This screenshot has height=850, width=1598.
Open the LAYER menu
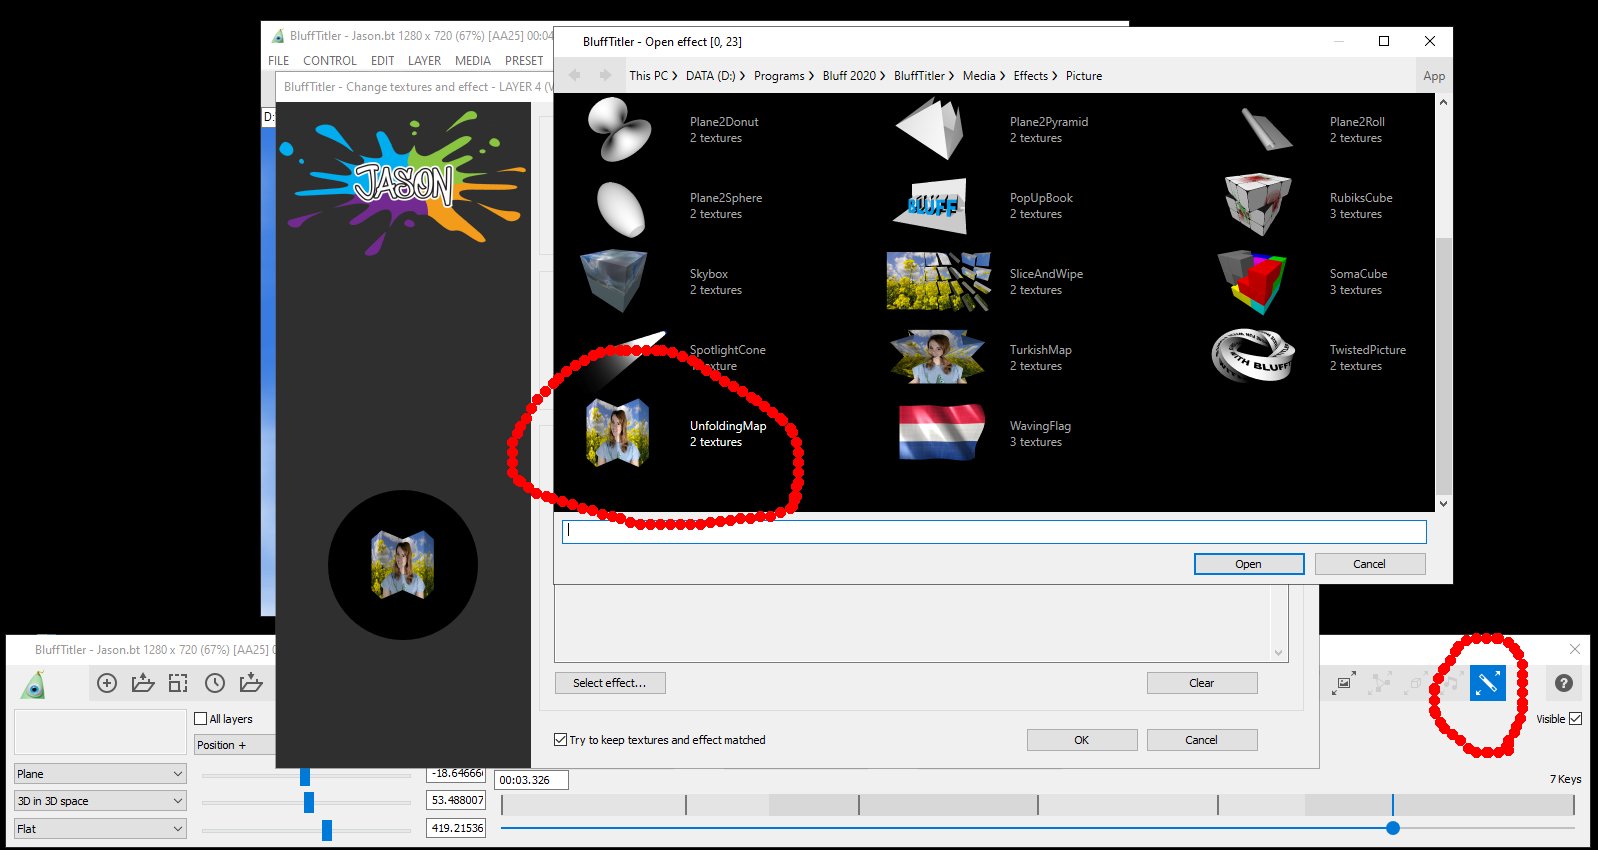[x=424, y=61]
